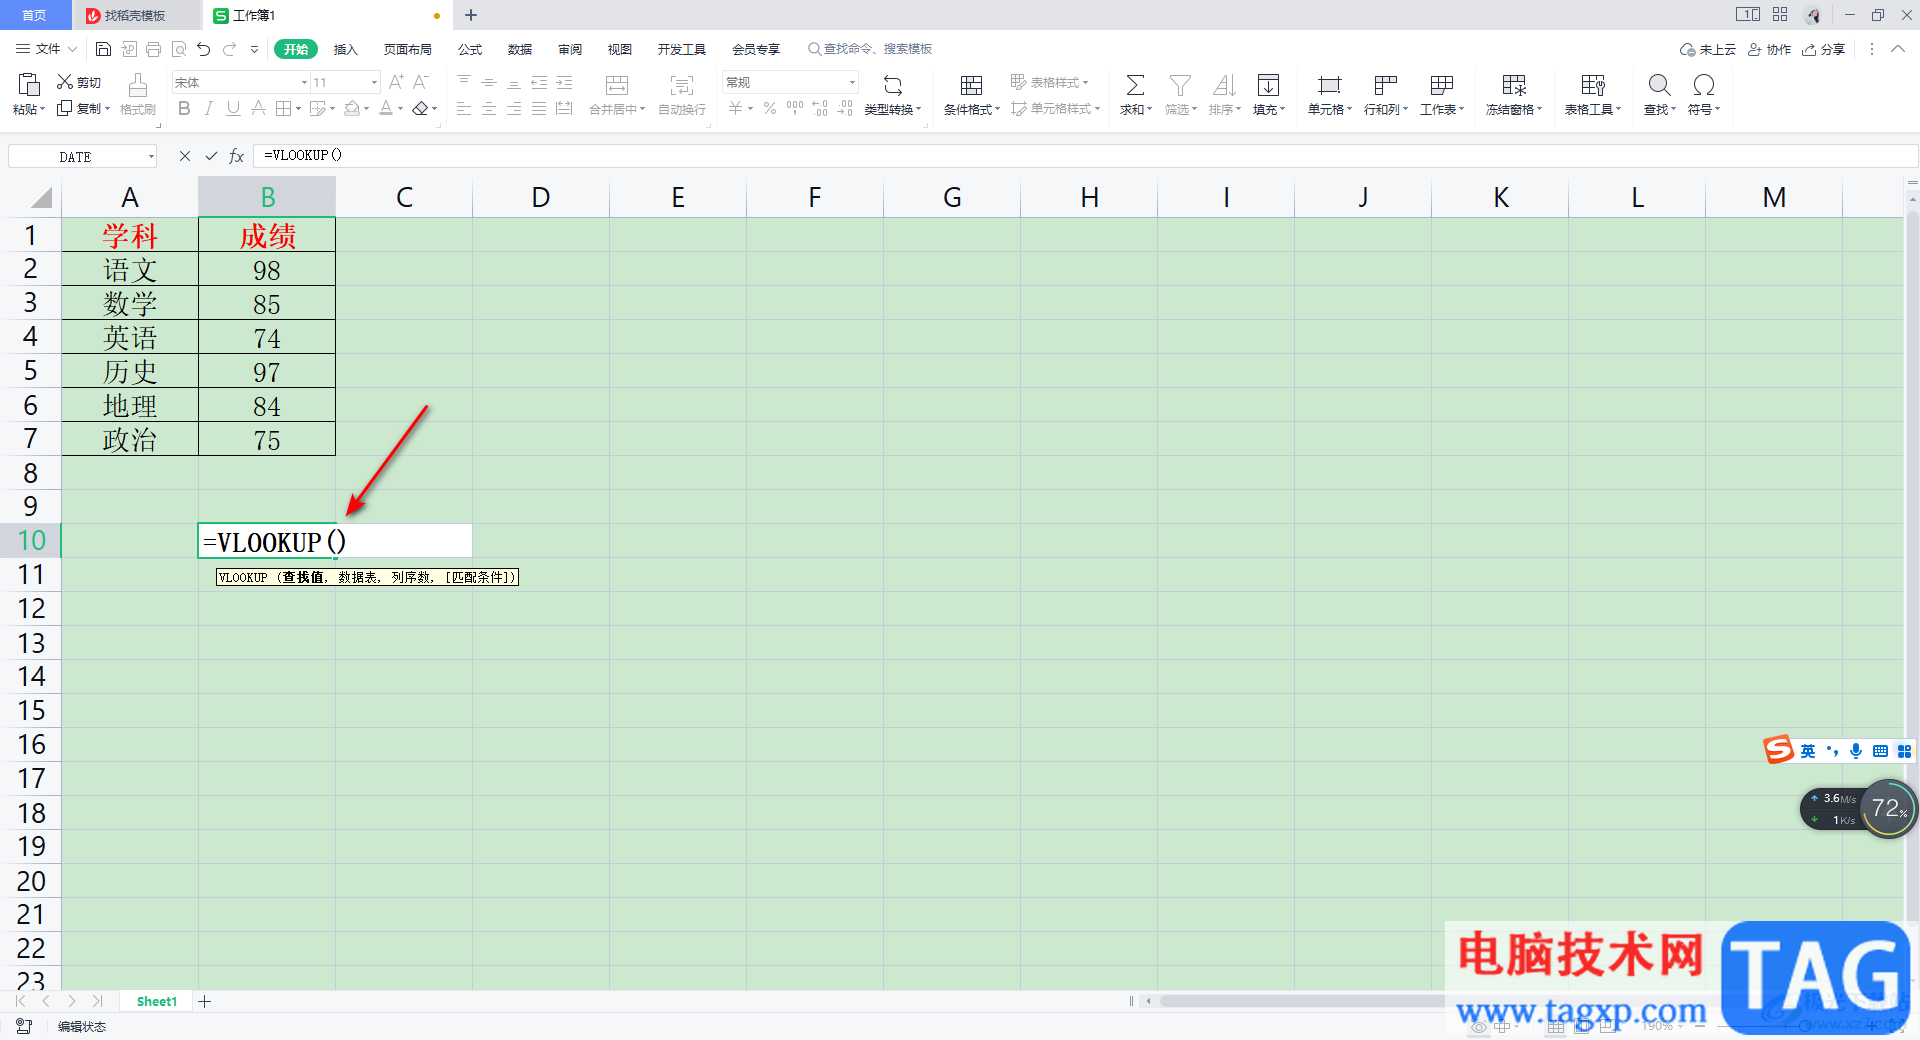Open Conditional Formatting (条件格式)
Image resolution: width=1920 pixels, height=1040 pixels.
click(x=971, y=94)
